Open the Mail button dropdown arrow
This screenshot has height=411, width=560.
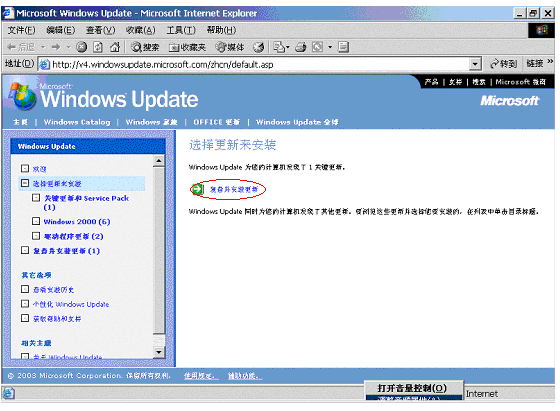(x=288, y=47)
